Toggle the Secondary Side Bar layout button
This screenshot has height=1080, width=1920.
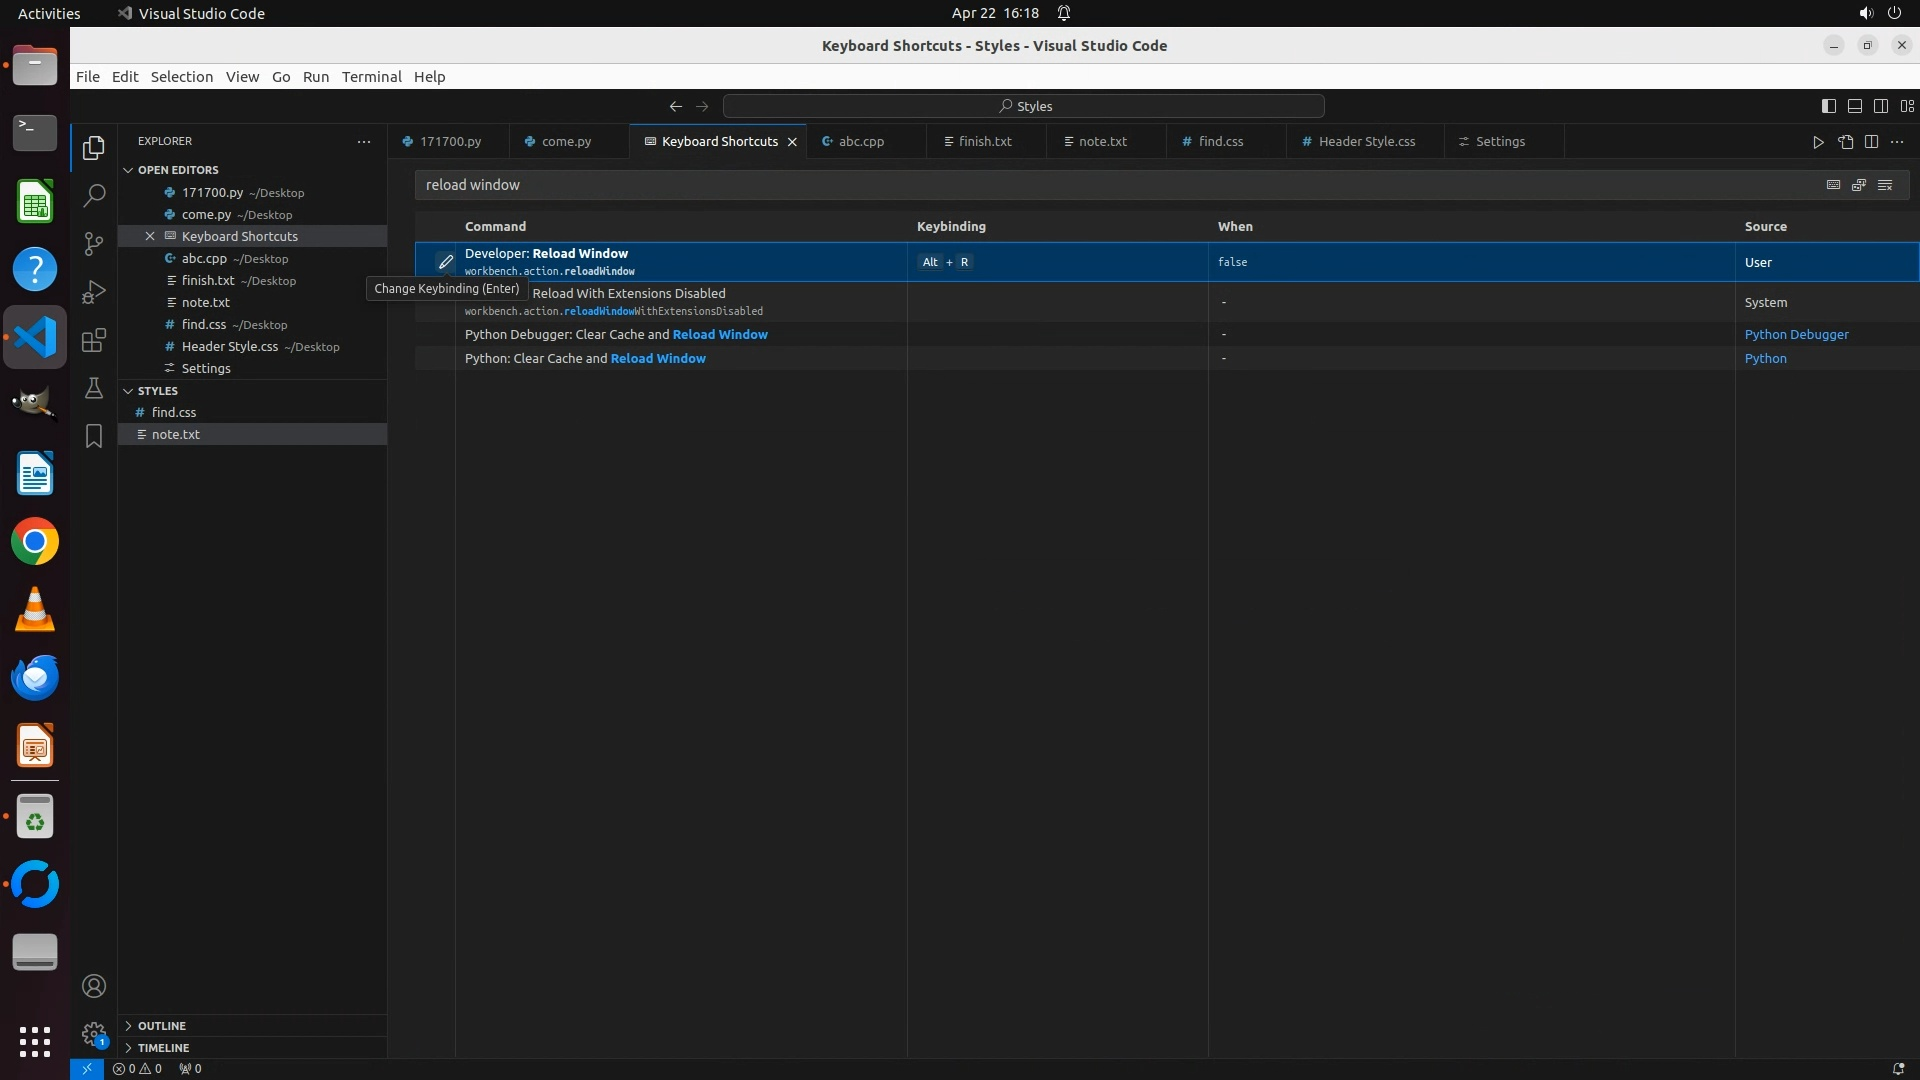point(1880,106)
